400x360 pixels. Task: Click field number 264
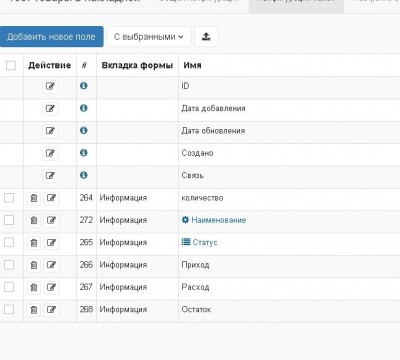click(x=86, y=198)
